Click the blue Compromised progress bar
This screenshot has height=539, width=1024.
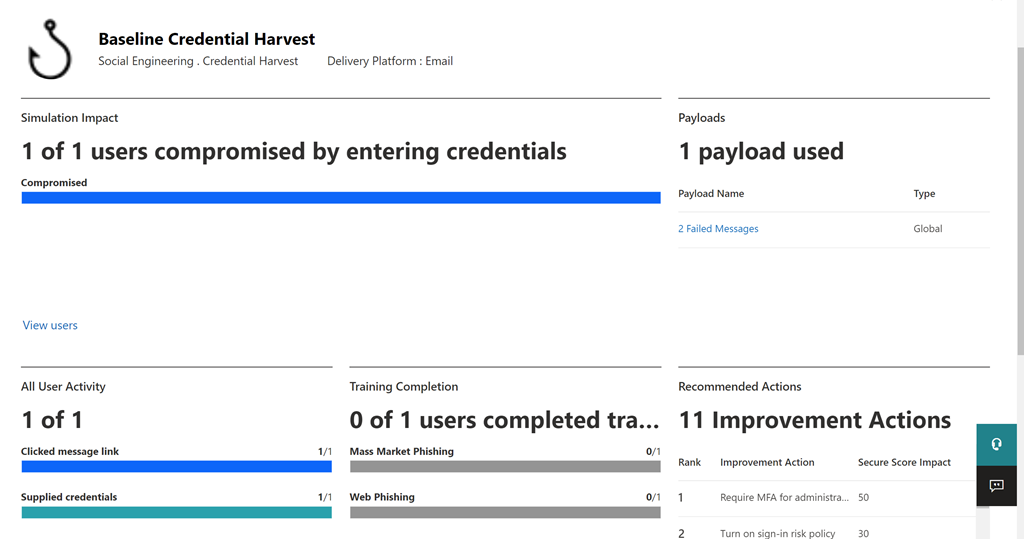341,198
